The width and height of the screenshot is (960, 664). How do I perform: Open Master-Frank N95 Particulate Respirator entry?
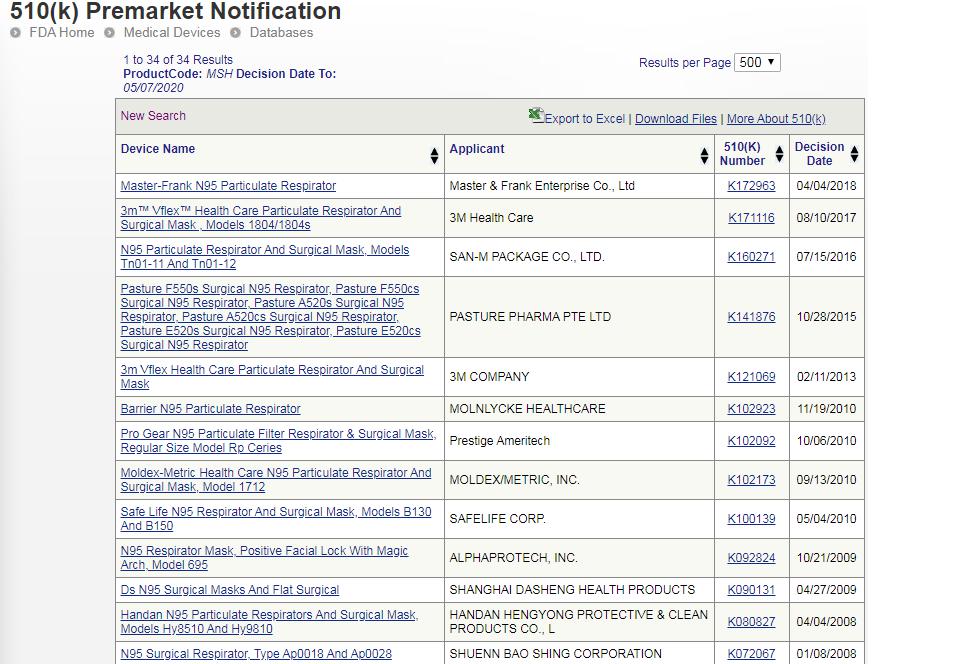228,186
